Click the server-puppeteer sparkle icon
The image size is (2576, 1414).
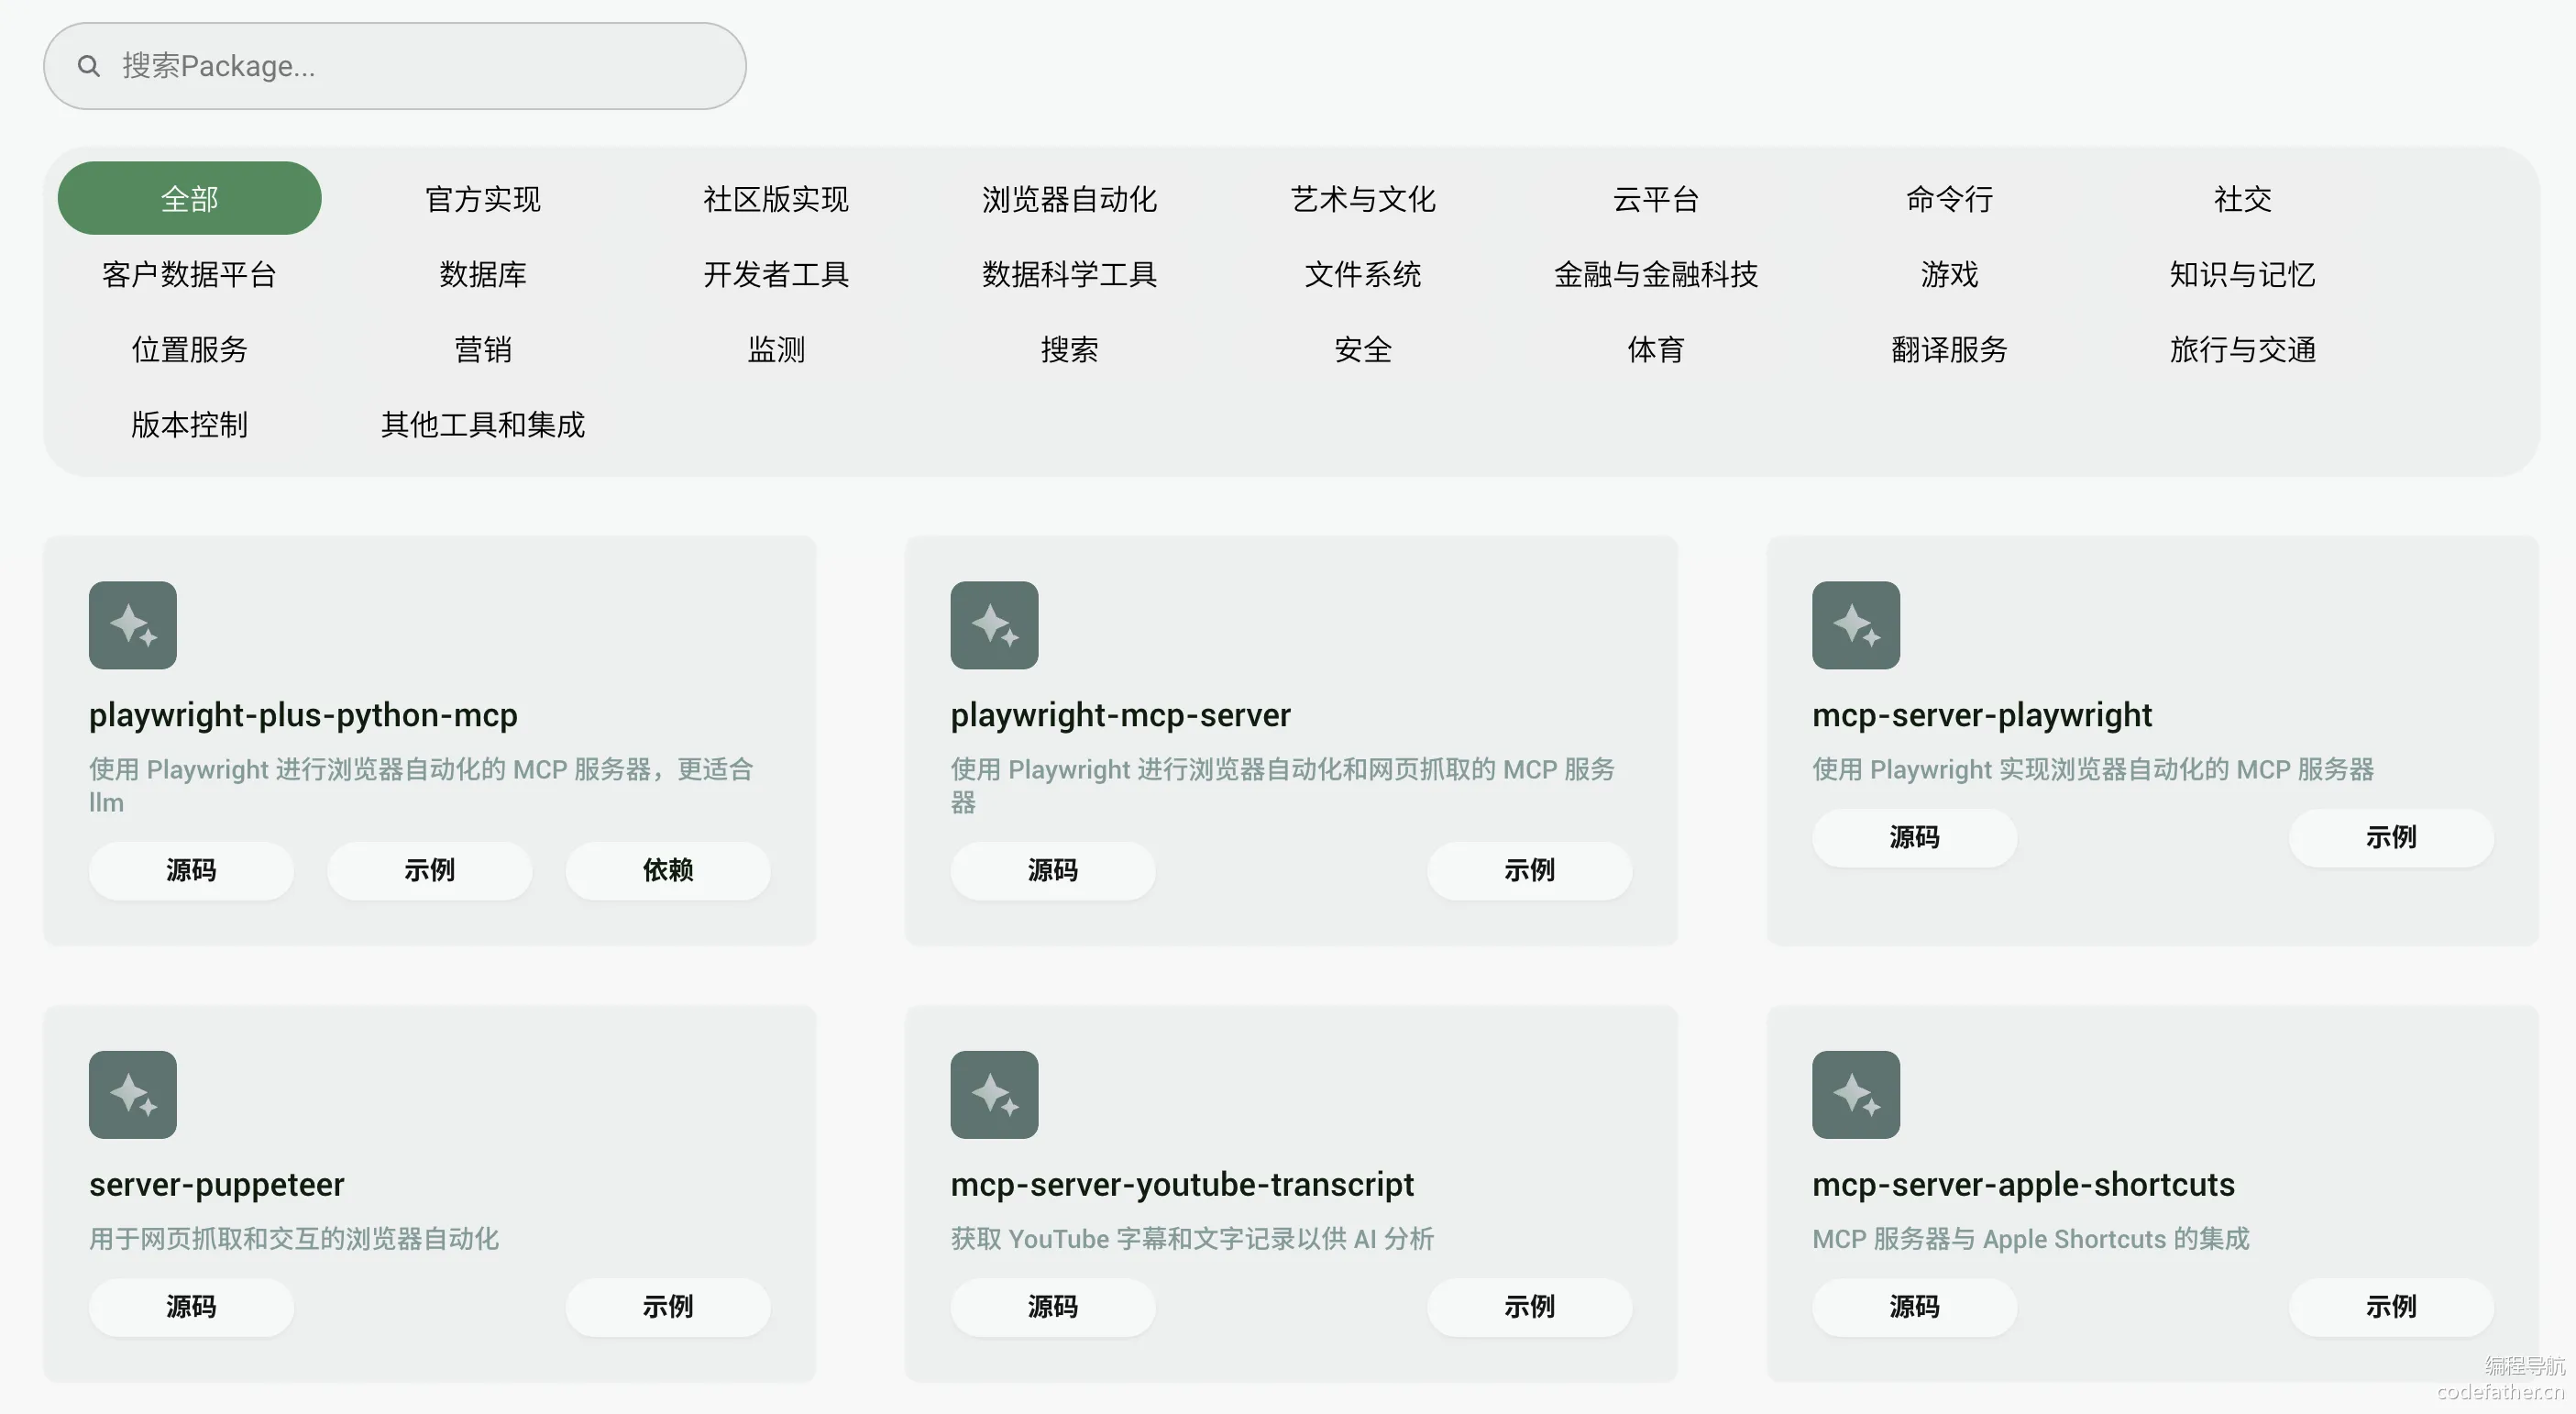[x=133, y=1094]
